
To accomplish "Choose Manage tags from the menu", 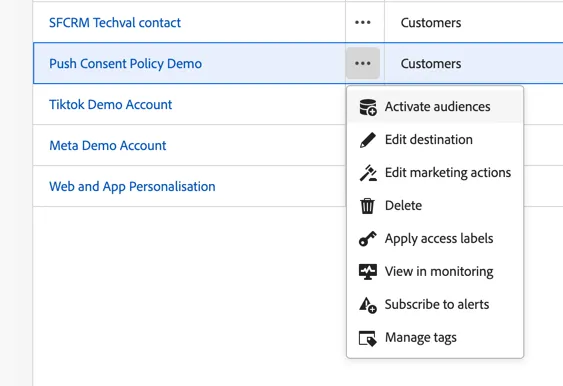I will point(435,338).
